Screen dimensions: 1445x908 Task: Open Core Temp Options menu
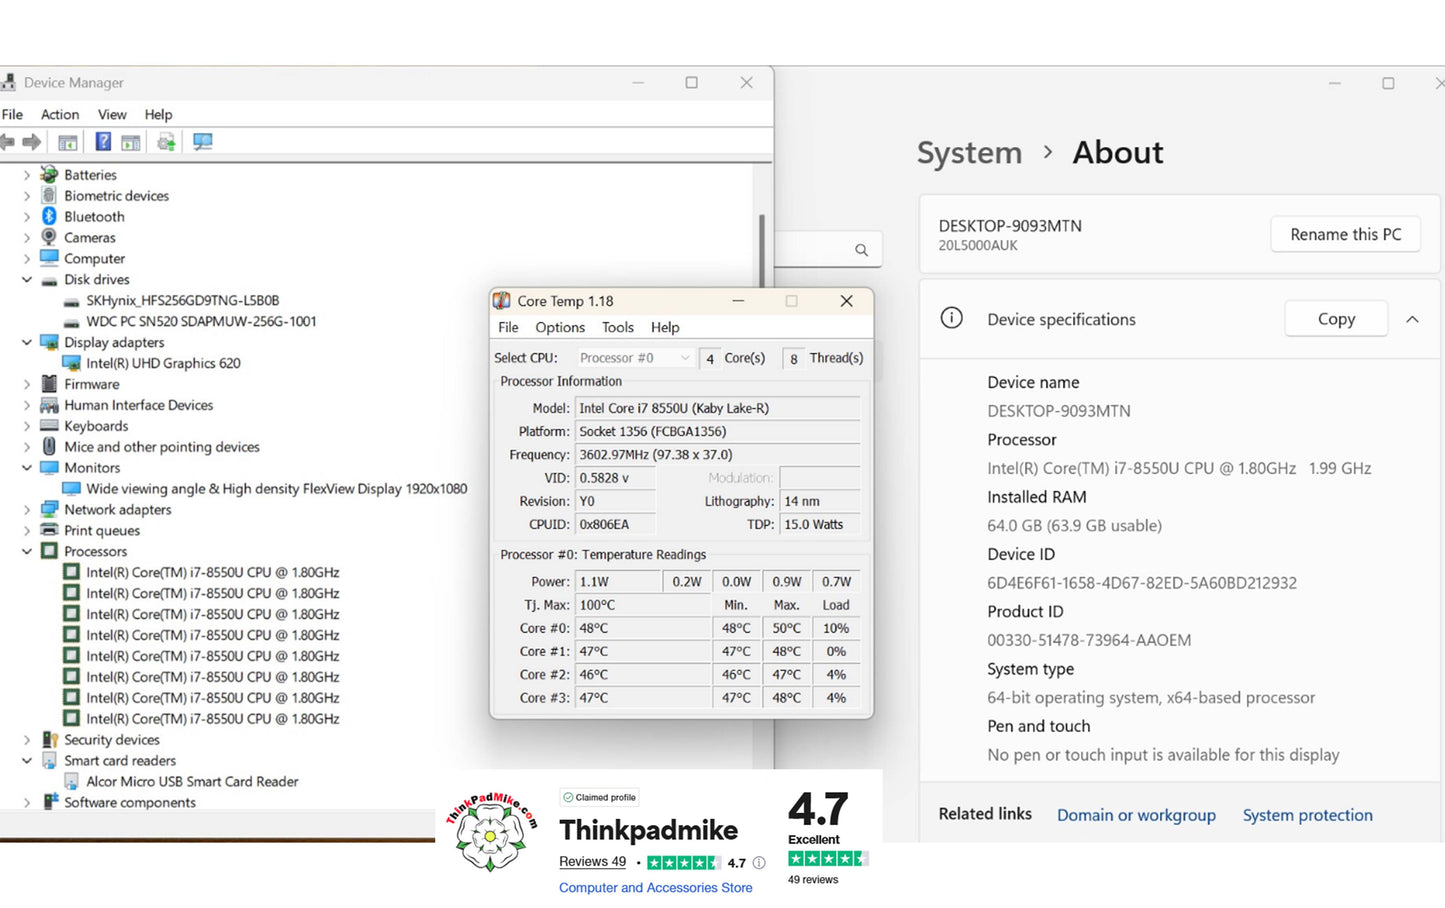[560, 327]
